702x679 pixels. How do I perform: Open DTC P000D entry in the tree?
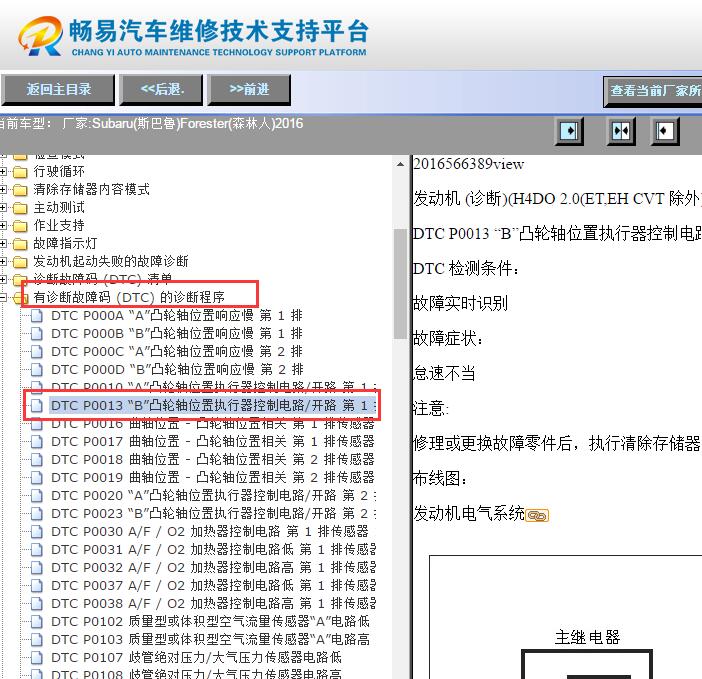click(177, 369)
